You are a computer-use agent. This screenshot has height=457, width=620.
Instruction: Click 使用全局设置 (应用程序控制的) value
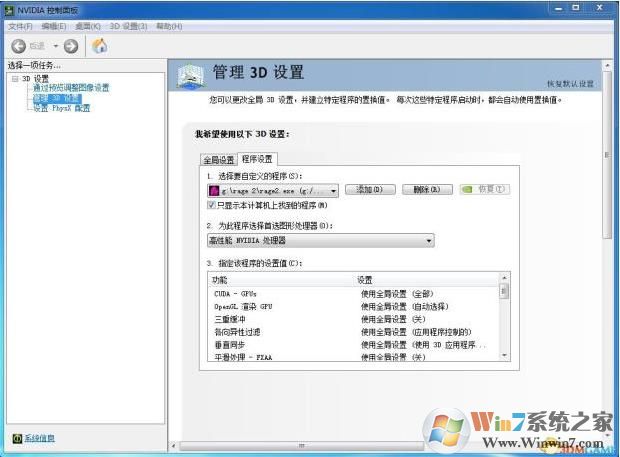(x=416, y=332)
